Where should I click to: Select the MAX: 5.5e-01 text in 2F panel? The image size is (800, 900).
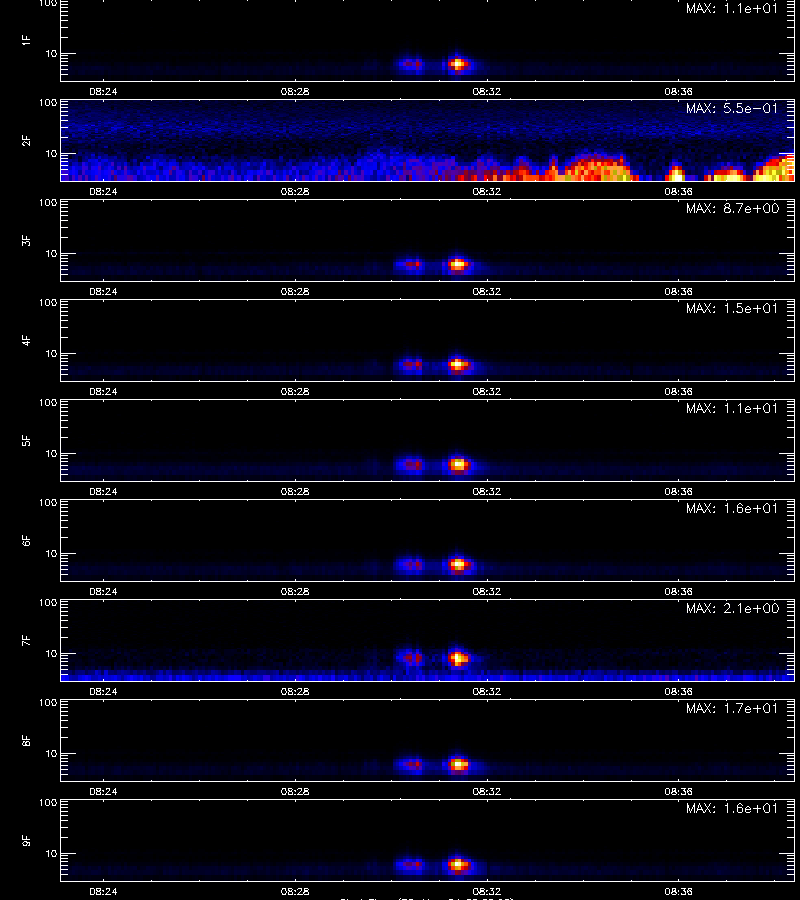[x=732, y=108]
